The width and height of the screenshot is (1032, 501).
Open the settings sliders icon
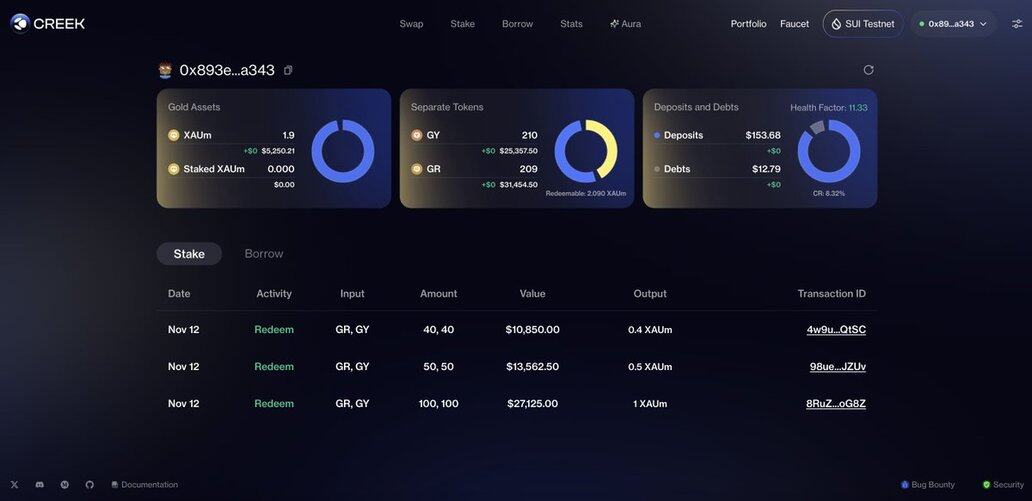click(x=1017, y=24)
